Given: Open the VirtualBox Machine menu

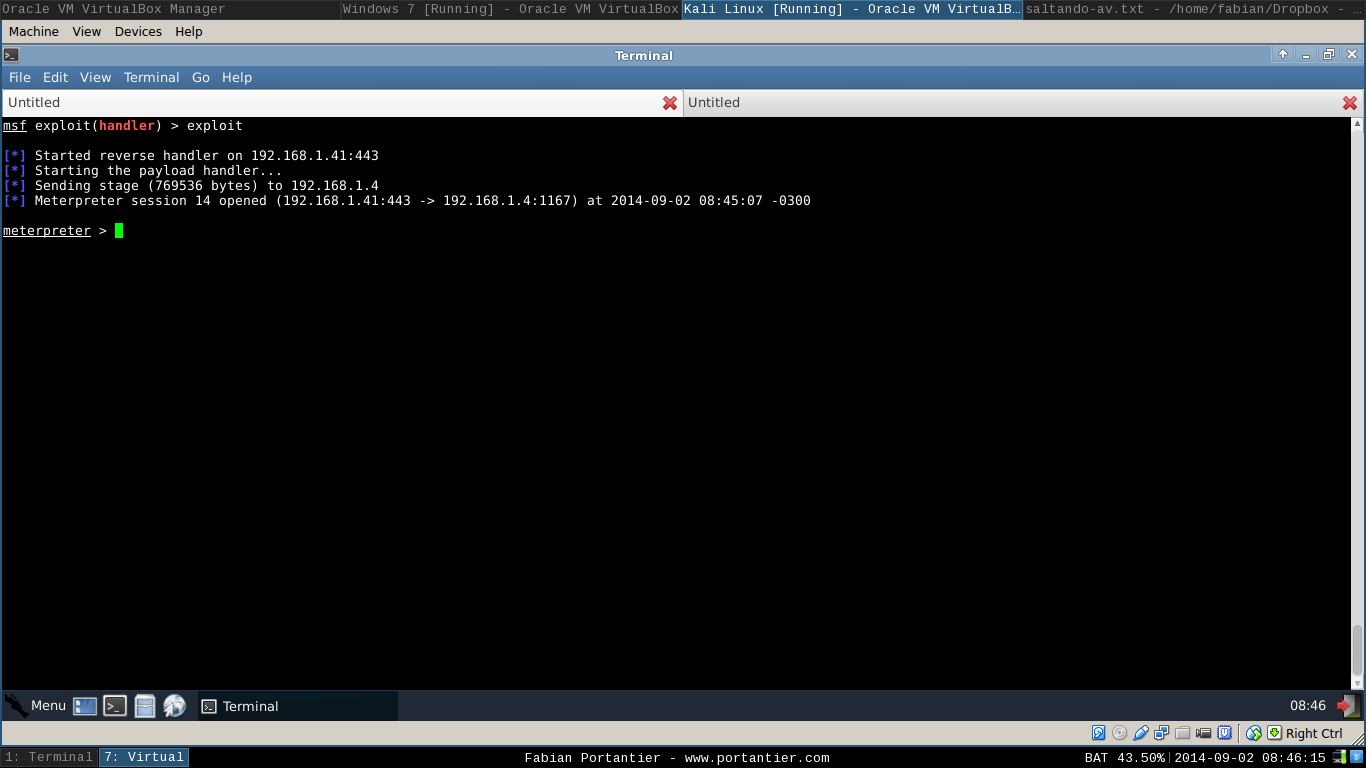Looking at the screenshot, I should coord(34,31).
